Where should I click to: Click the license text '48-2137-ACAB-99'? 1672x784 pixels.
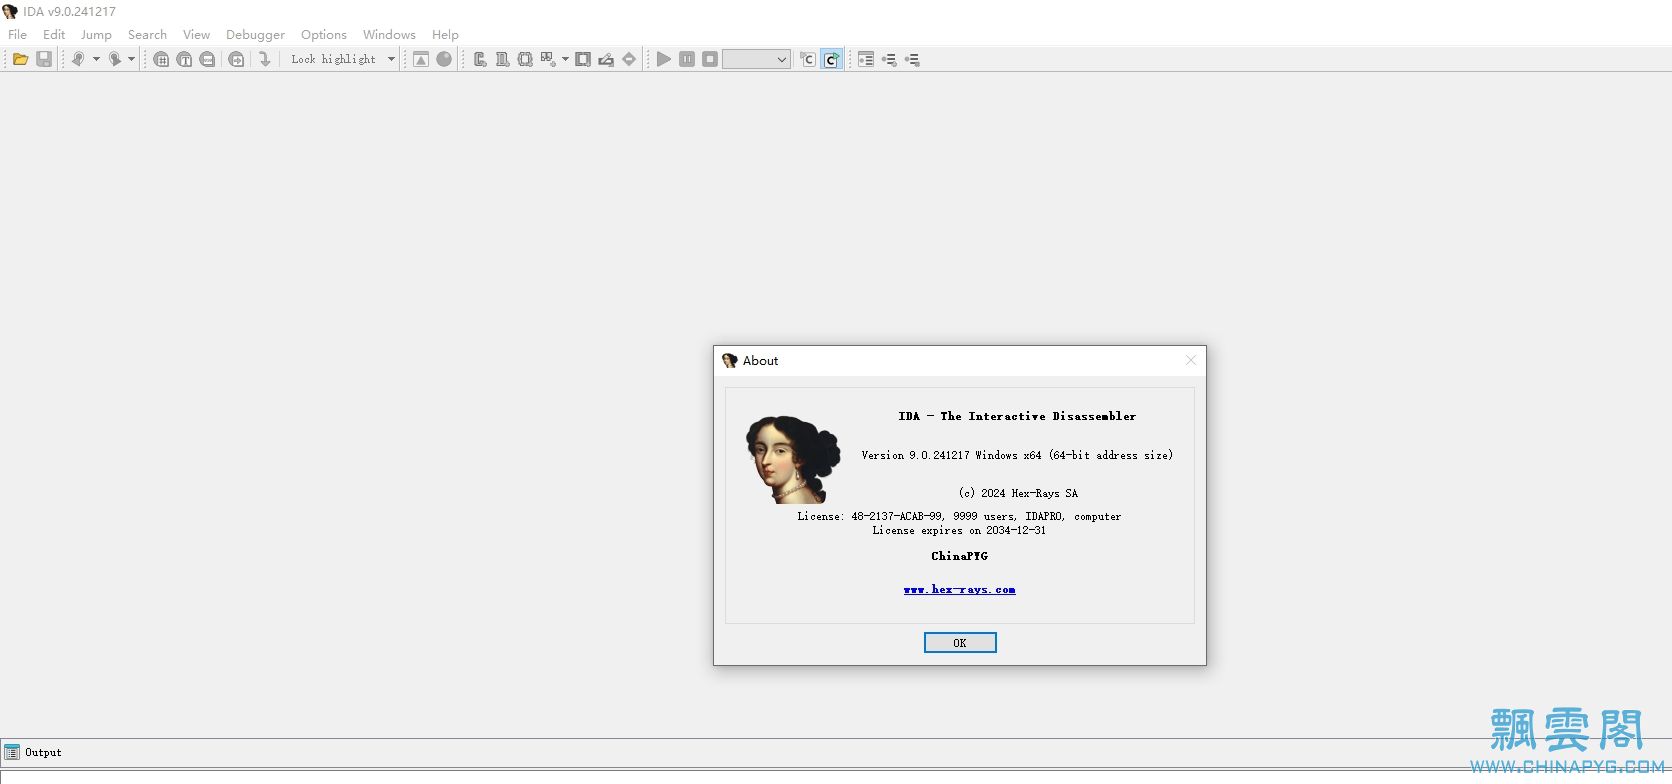(x=897, y=516)
